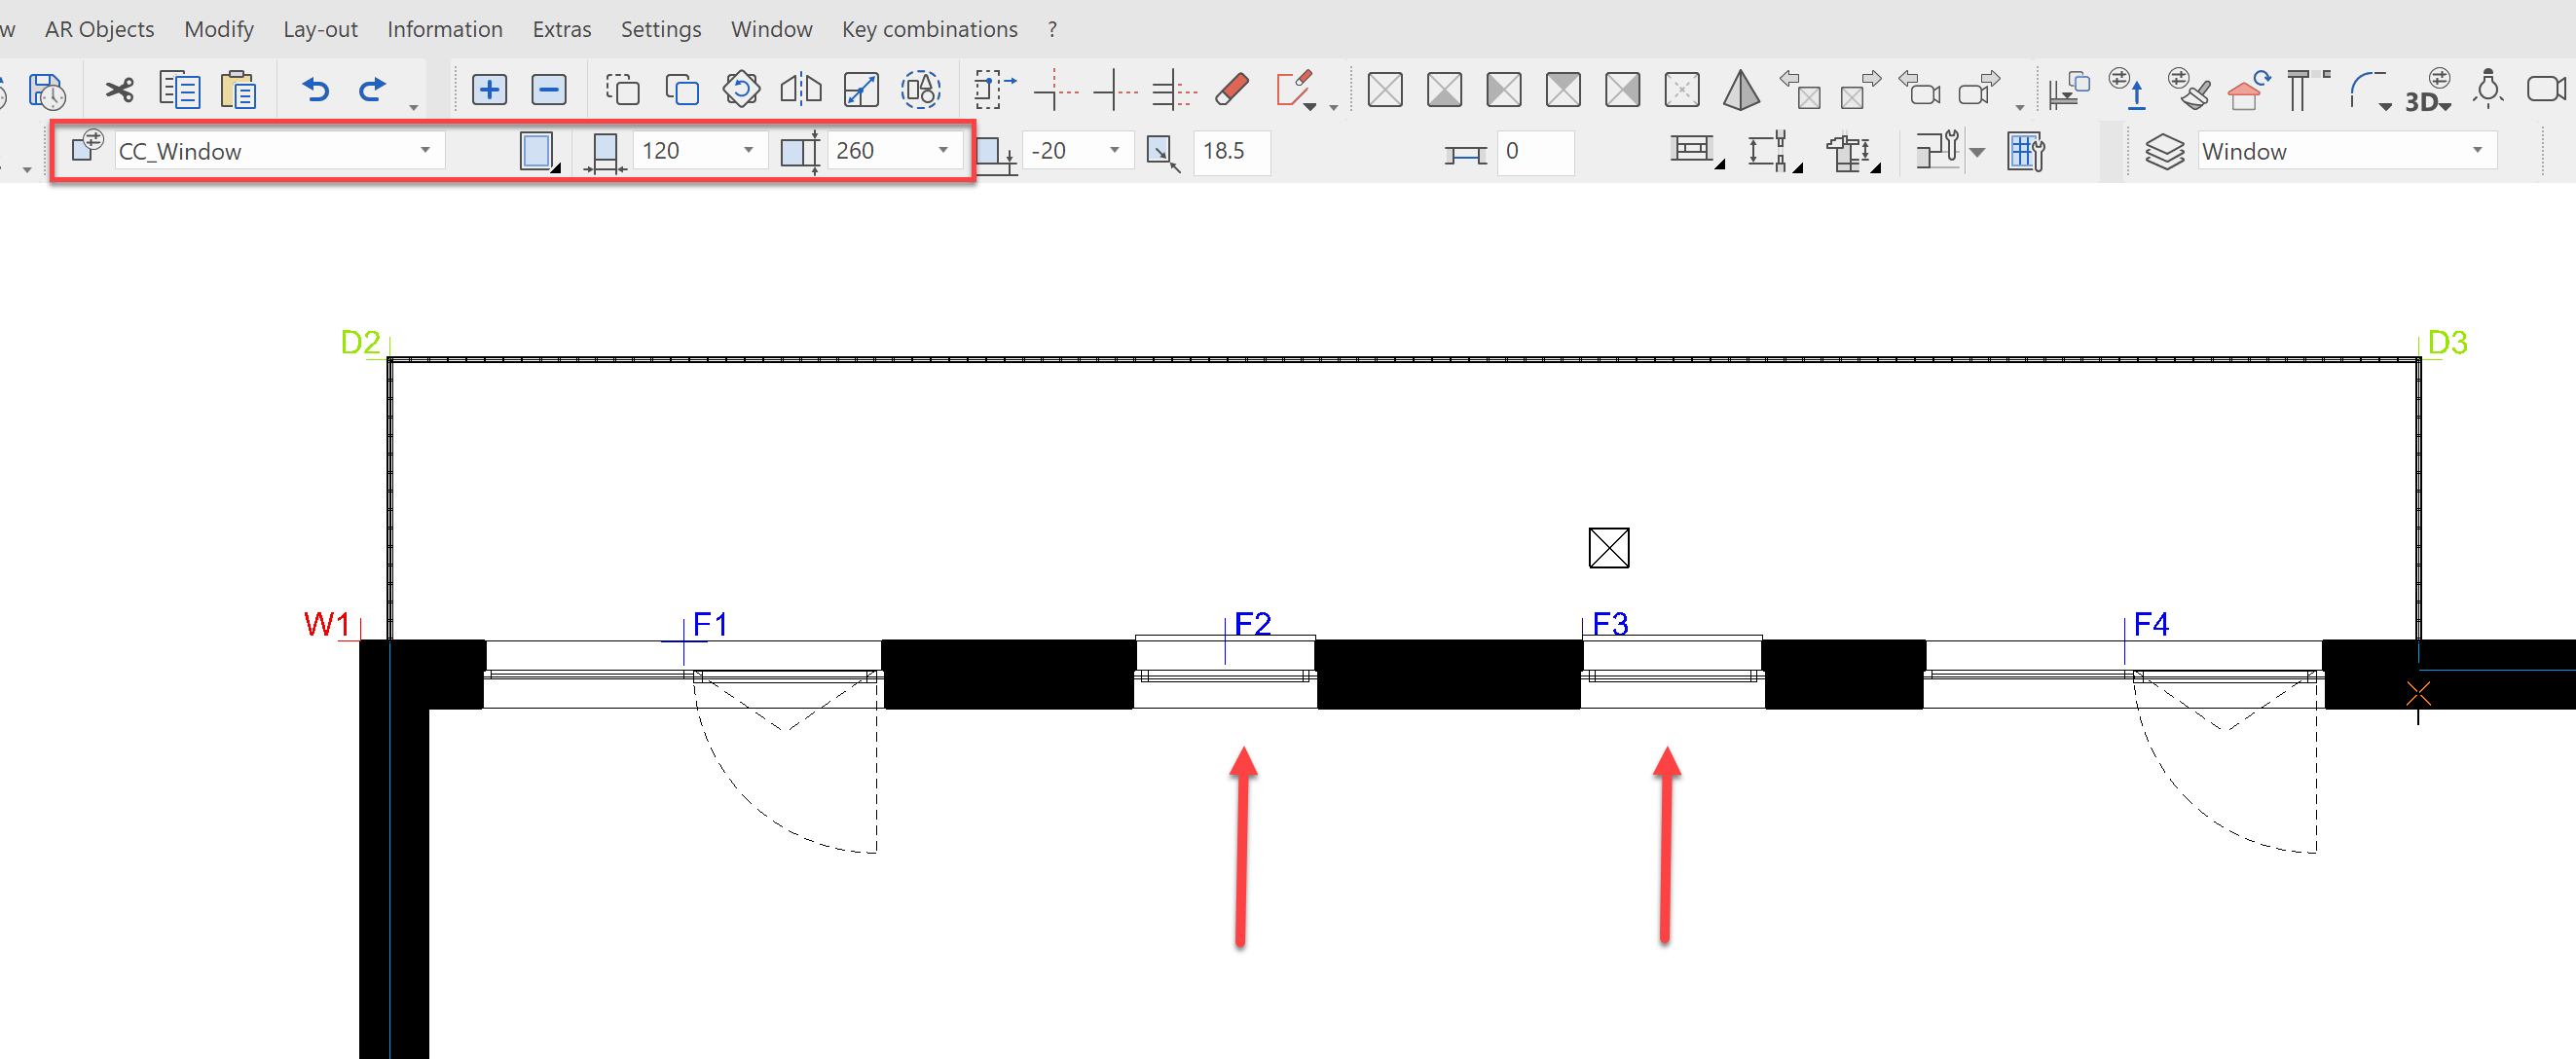This screenshot has width=2576, height=1059.
Task: Click the Zoom in plus icon
Action: (x=489, y=90)
